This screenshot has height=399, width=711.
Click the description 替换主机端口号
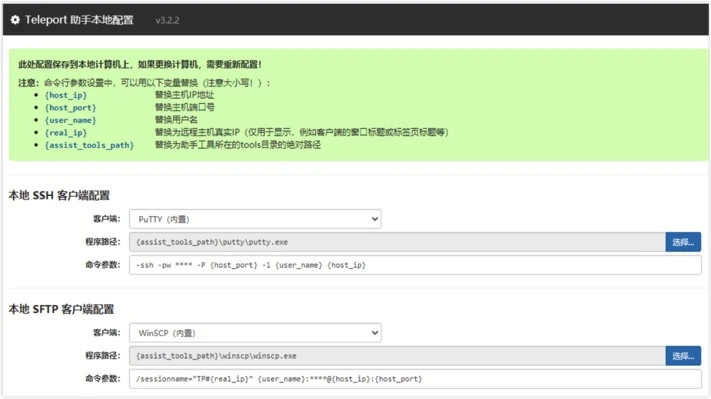(x=185, y=107)
